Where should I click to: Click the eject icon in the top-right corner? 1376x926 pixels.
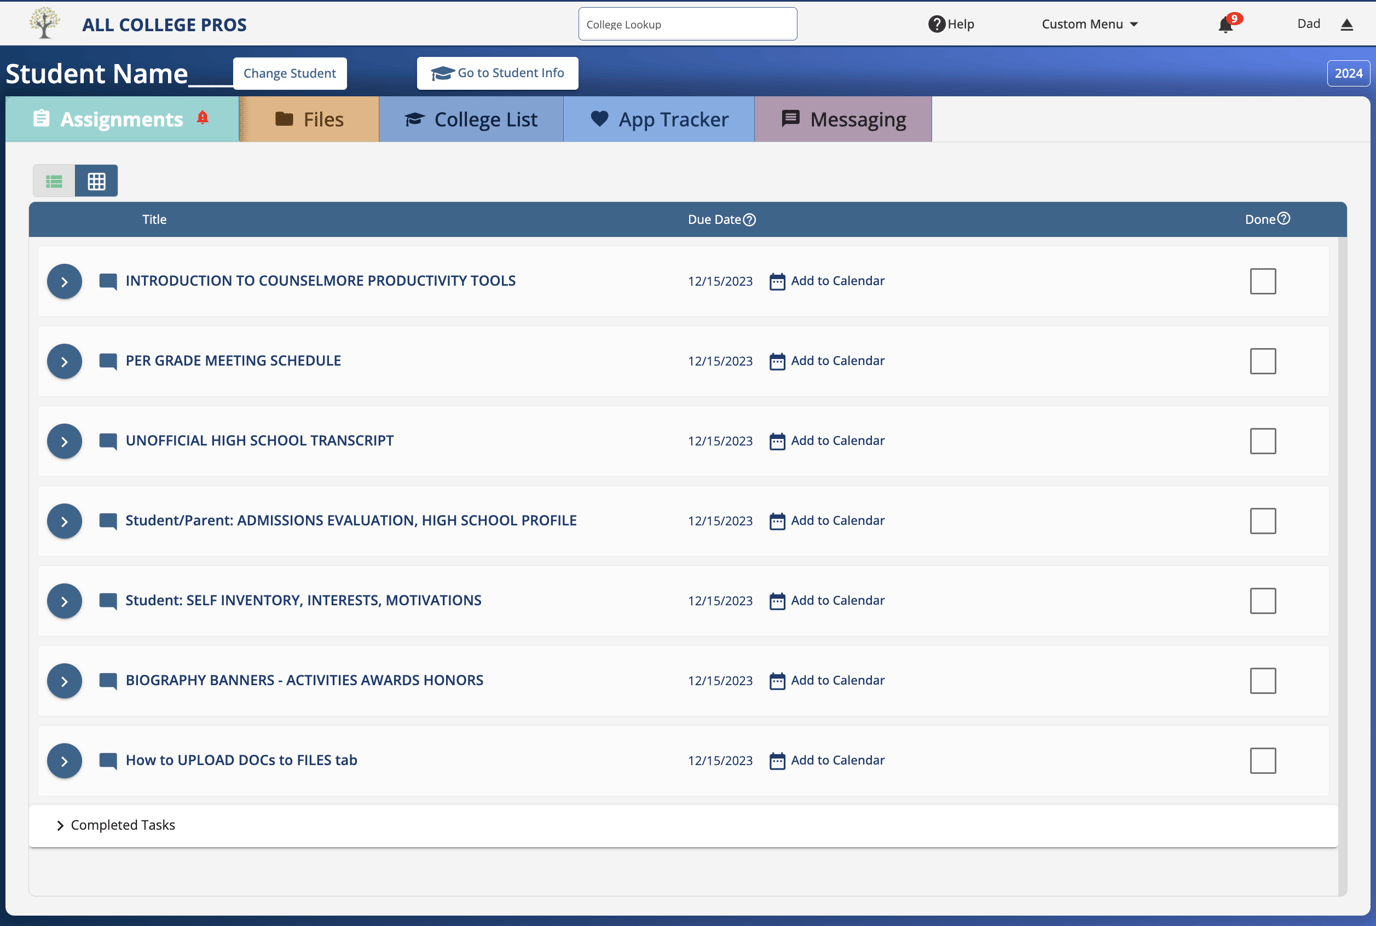pos(1347,23)
